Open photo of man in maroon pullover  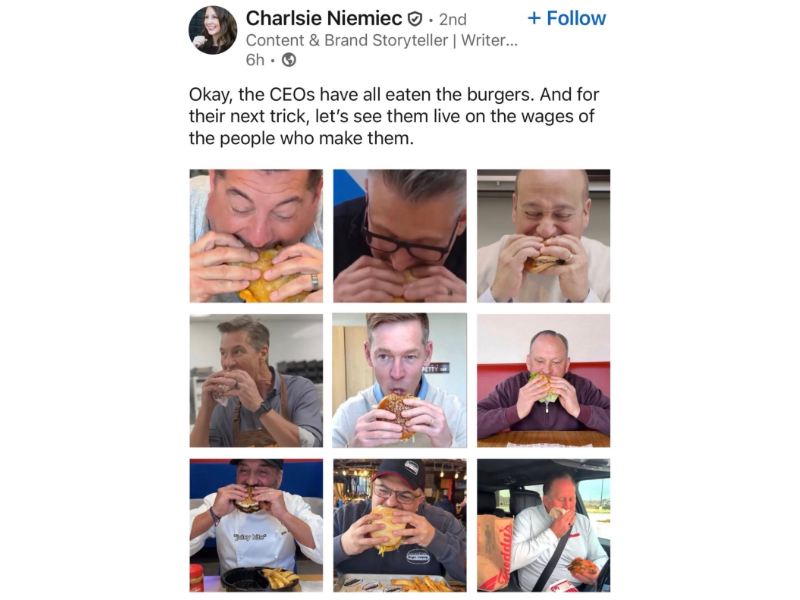[543, 381]
